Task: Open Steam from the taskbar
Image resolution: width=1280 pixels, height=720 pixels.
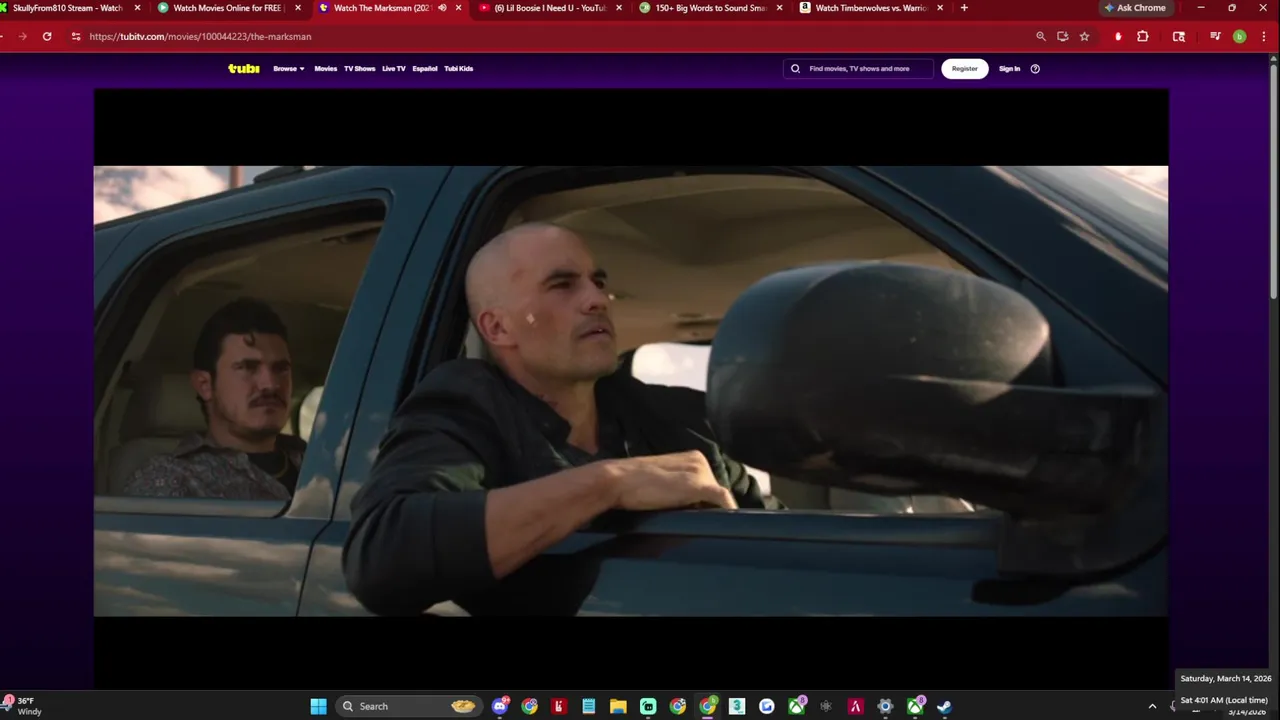Action: pos(944,706)
